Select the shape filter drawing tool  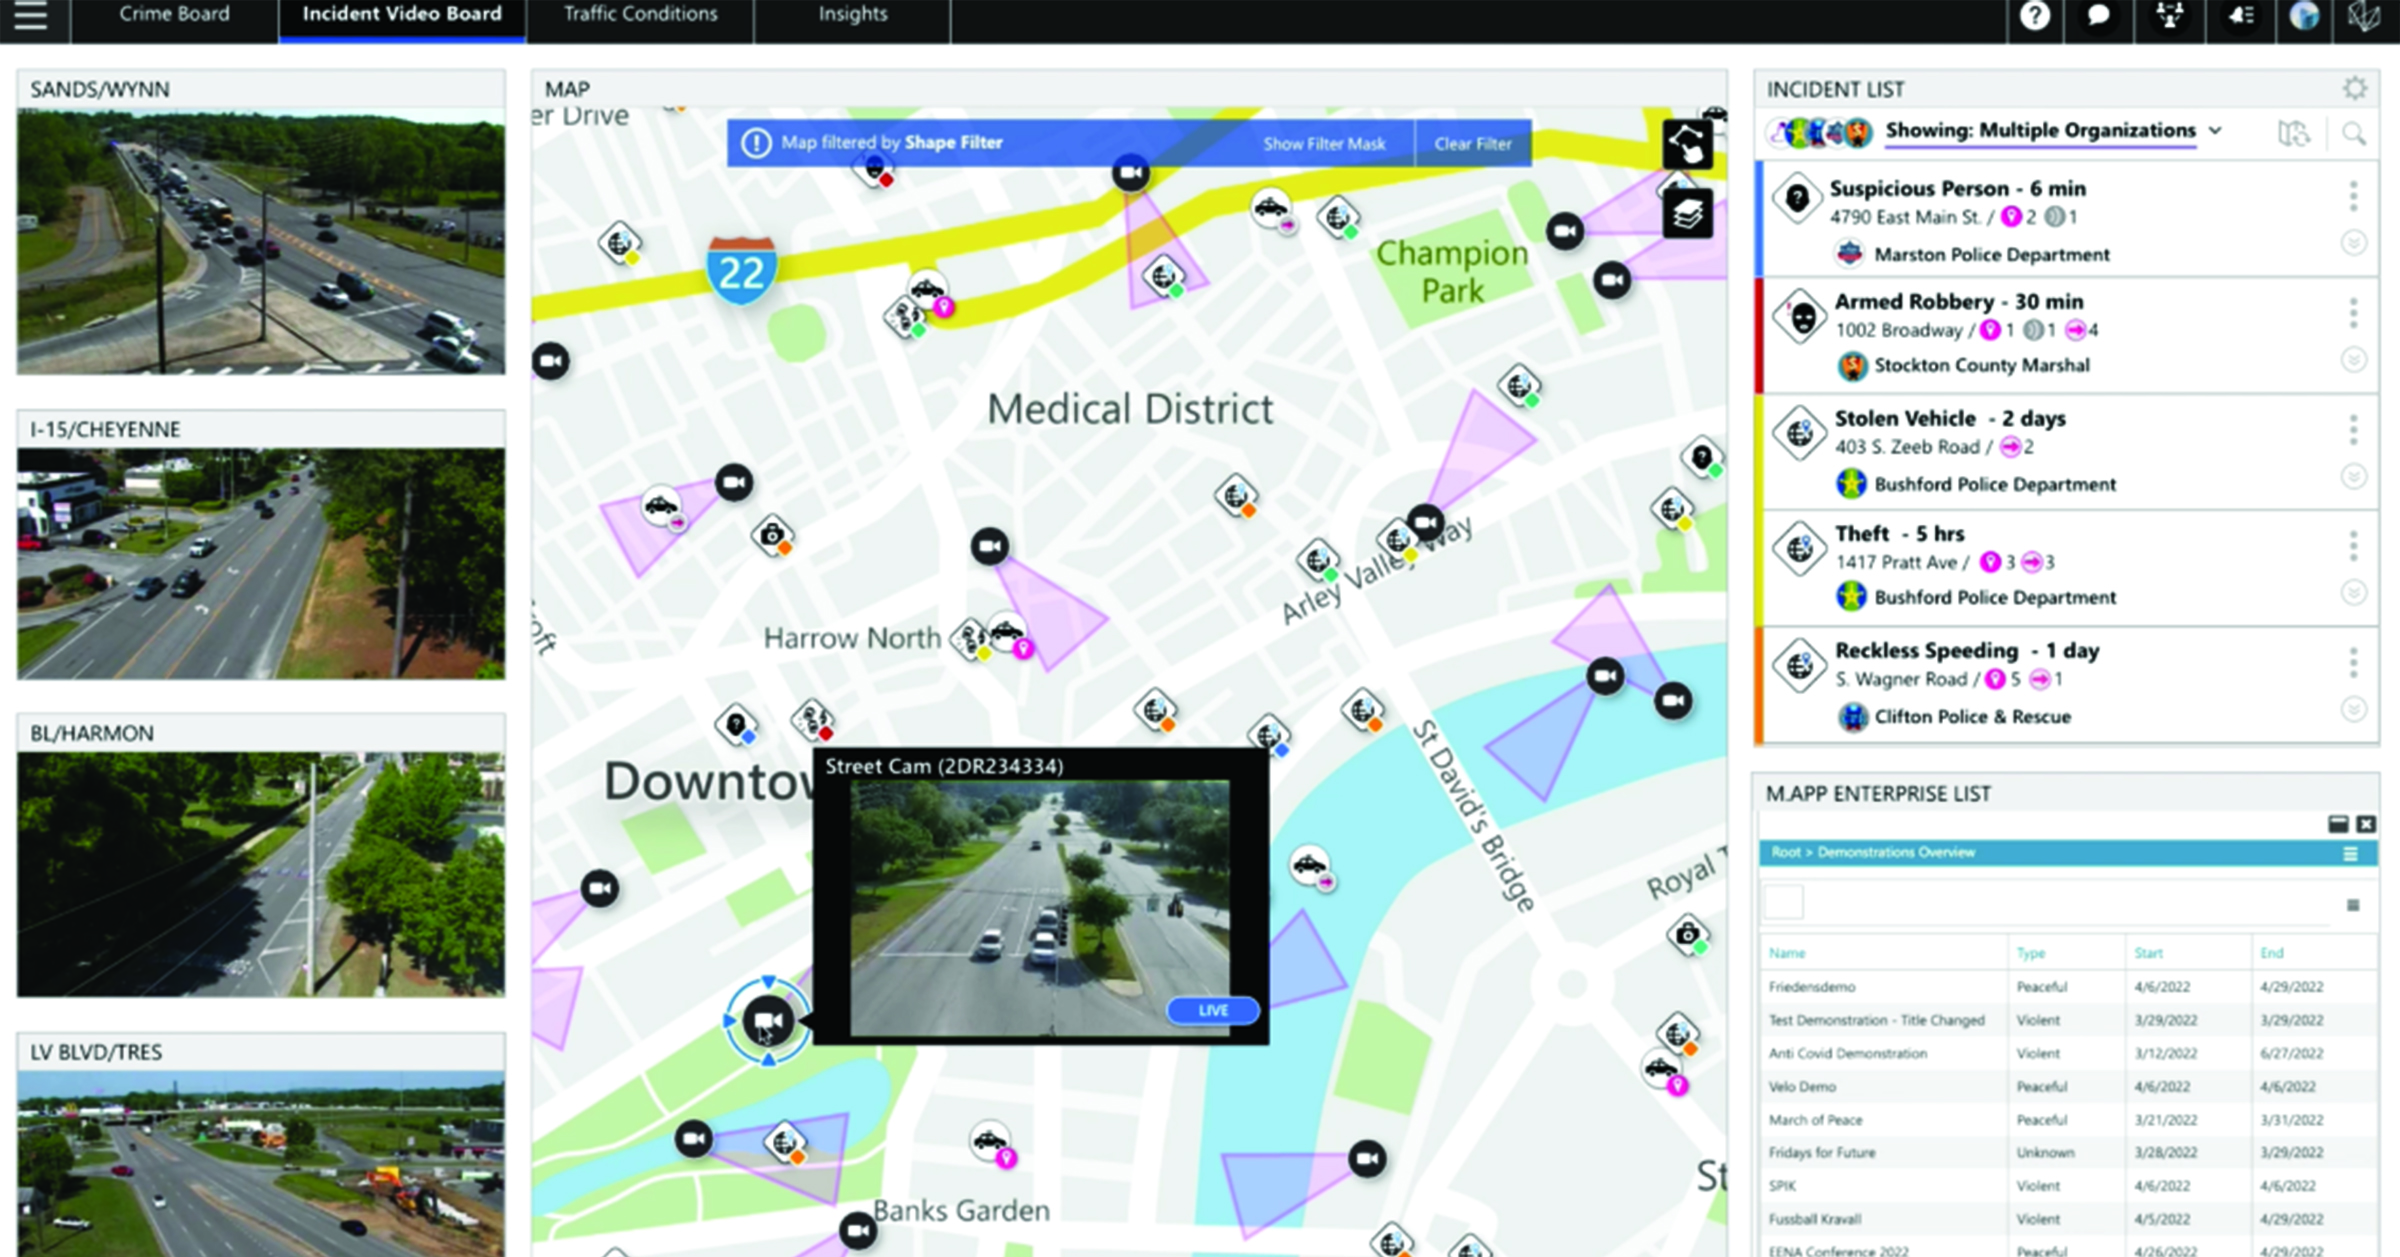pyautogui.click(x=1687, y=144)
